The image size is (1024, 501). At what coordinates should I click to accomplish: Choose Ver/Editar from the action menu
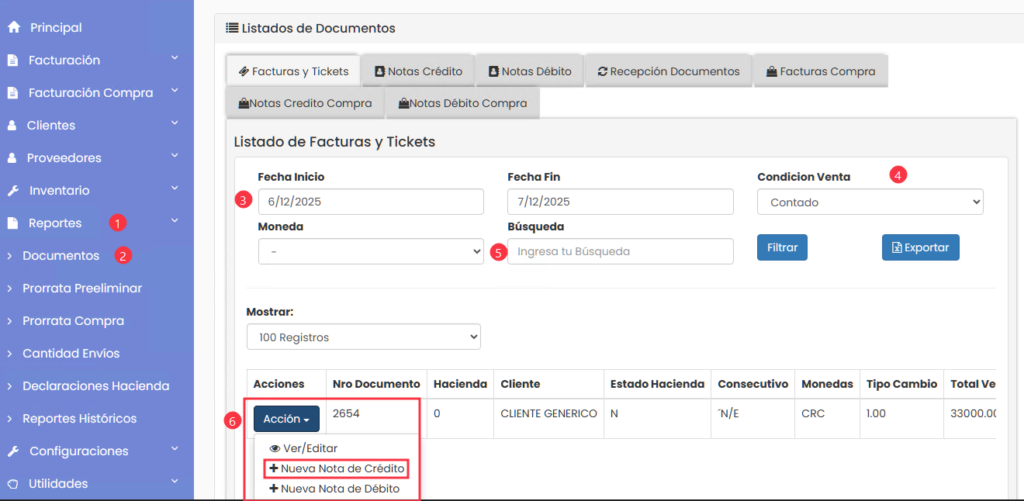click(x=305, y=448)
